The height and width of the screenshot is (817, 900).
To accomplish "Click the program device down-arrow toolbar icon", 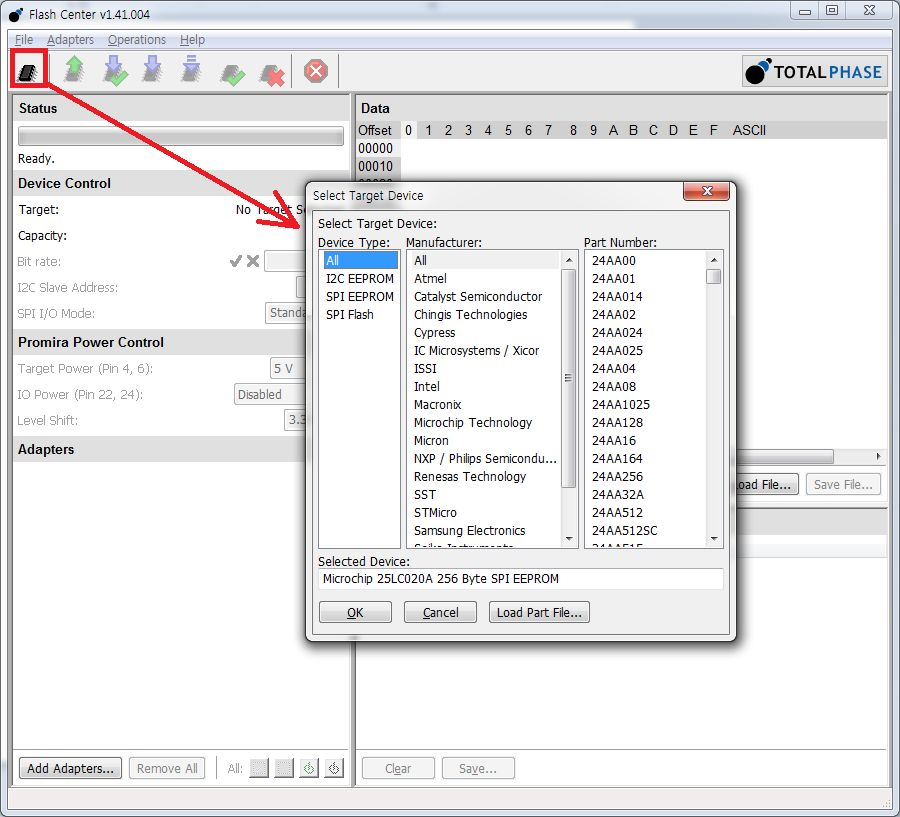I will click(152, 70).
